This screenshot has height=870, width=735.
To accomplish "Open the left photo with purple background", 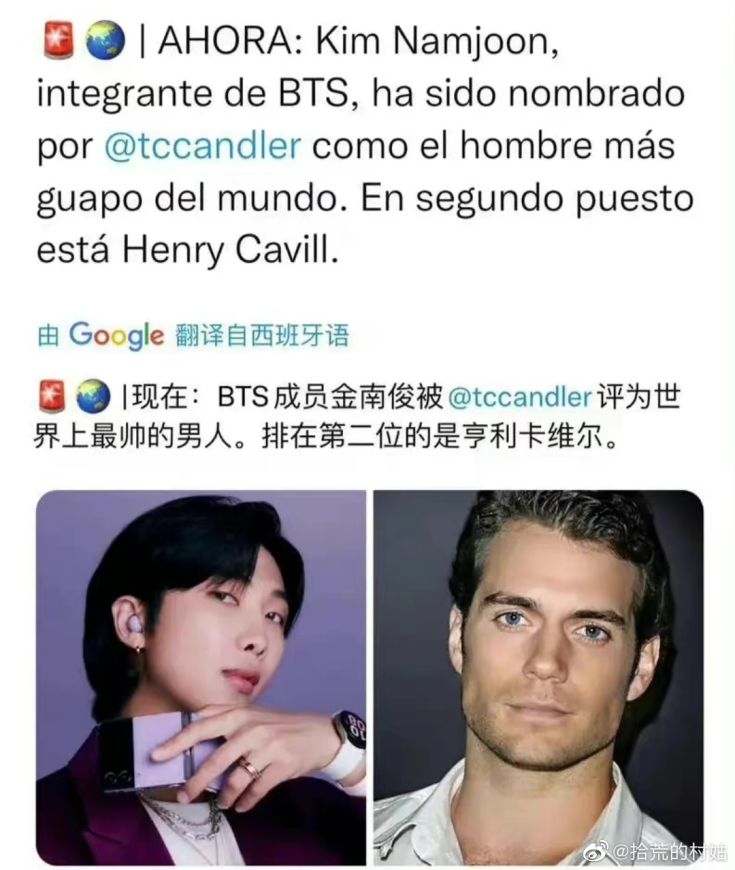I will pyautogui.click(x=201, y=677).
